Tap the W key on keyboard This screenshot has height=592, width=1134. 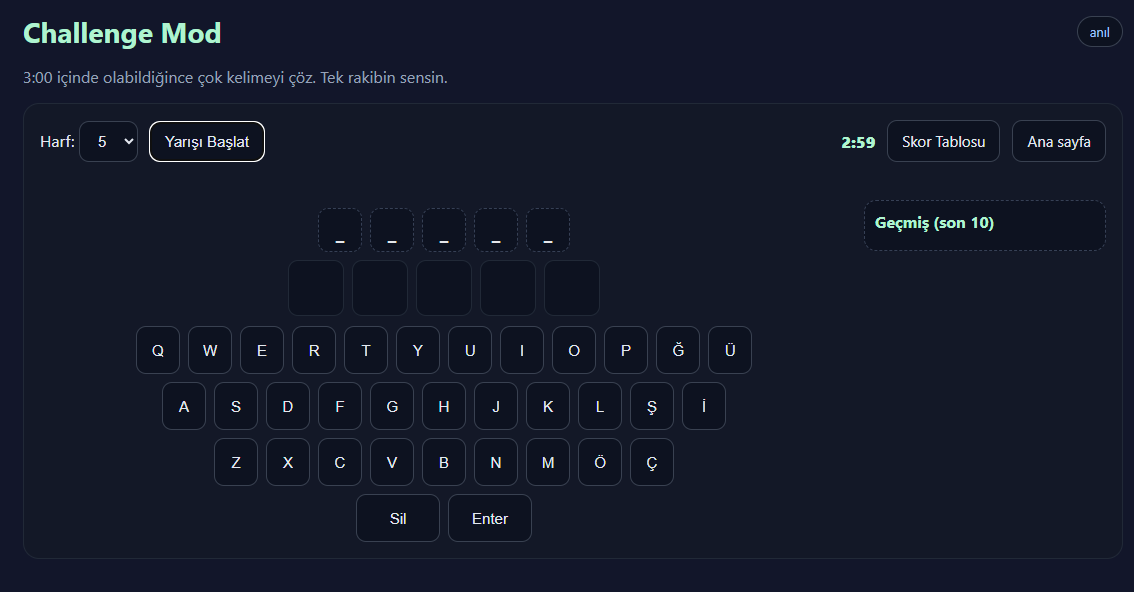(x=210, y=351)
